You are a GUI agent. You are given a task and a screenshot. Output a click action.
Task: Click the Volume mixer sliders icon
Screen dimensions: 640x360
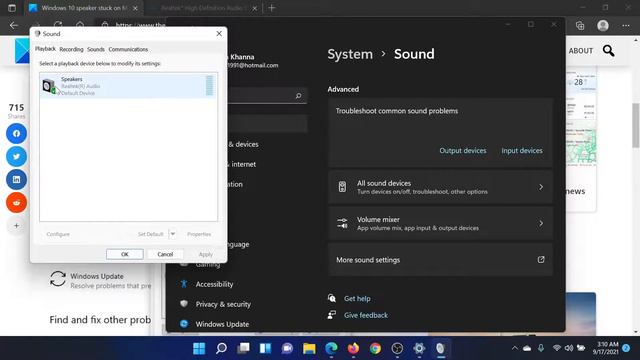[x=342, y=223]
